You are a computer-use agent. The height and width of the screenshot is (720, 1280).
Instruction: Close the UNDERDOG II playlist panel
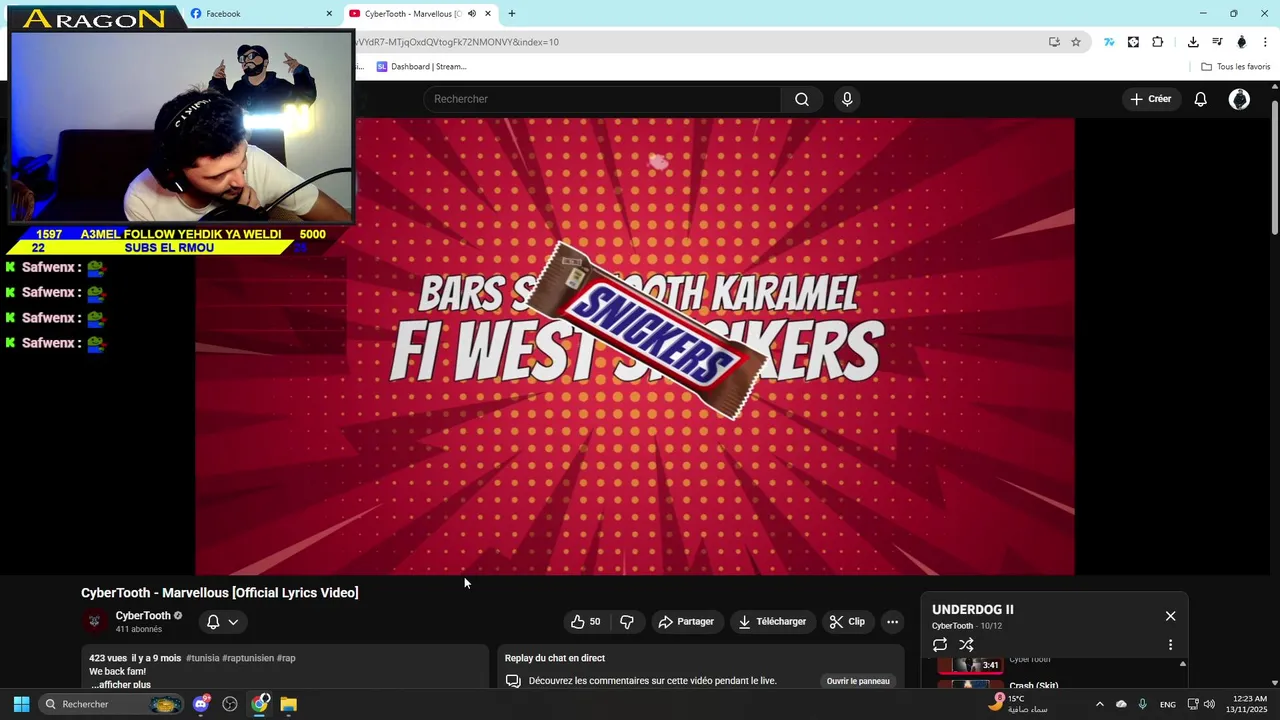coord(1170,616)
